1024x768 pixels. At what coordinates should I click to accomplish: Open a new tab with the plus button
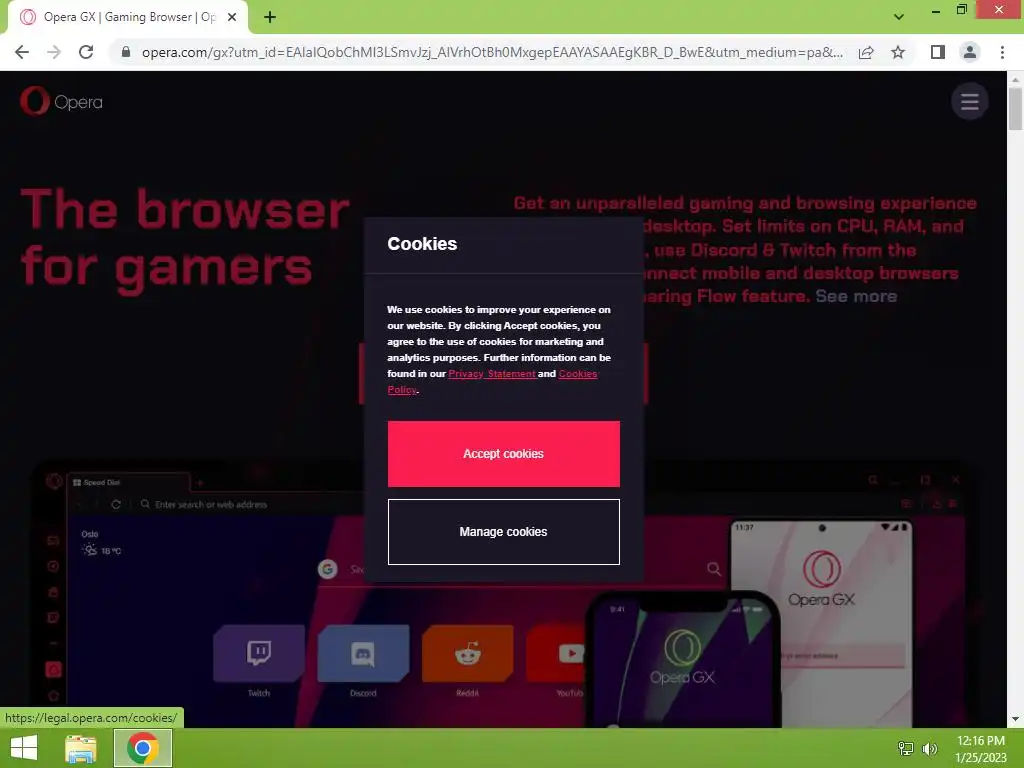coord(270,17)
